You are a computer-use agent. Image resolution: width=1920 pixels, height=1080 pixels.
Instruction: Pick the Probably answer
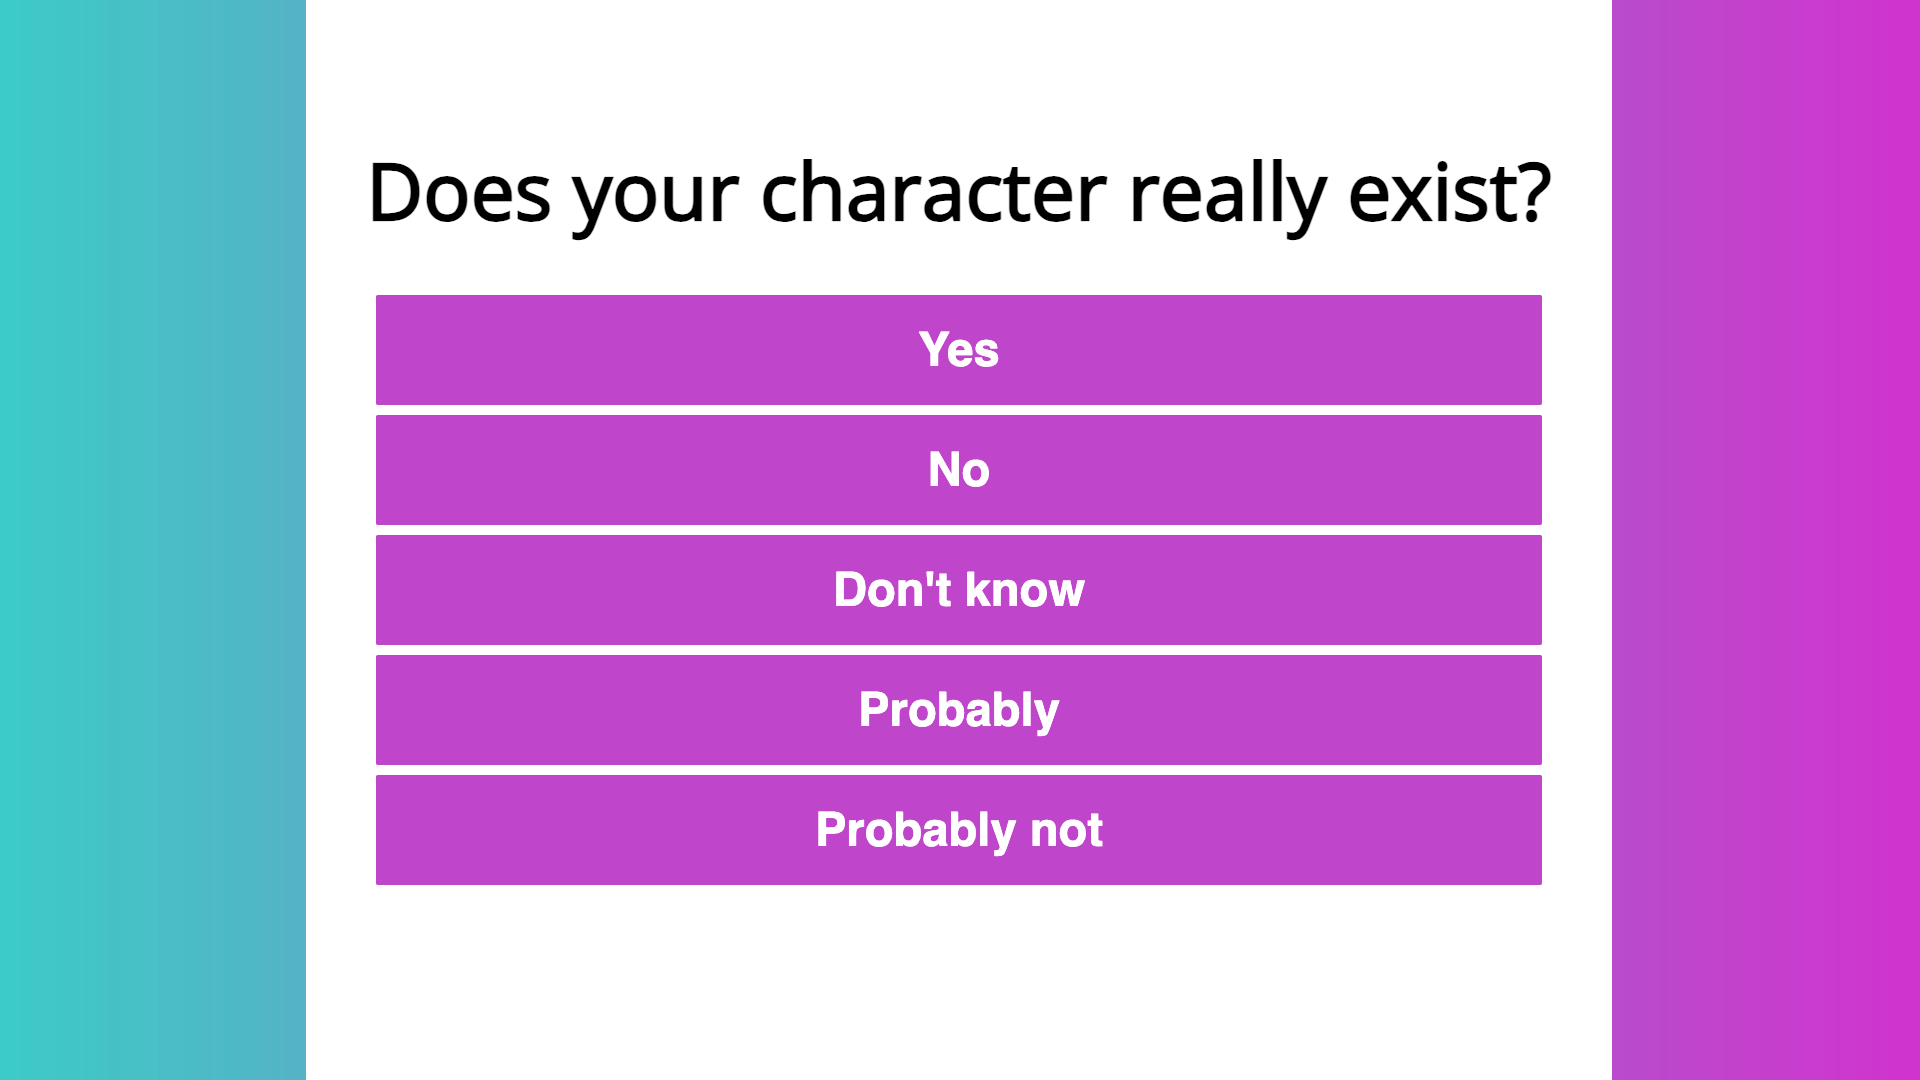click(958, 710)
